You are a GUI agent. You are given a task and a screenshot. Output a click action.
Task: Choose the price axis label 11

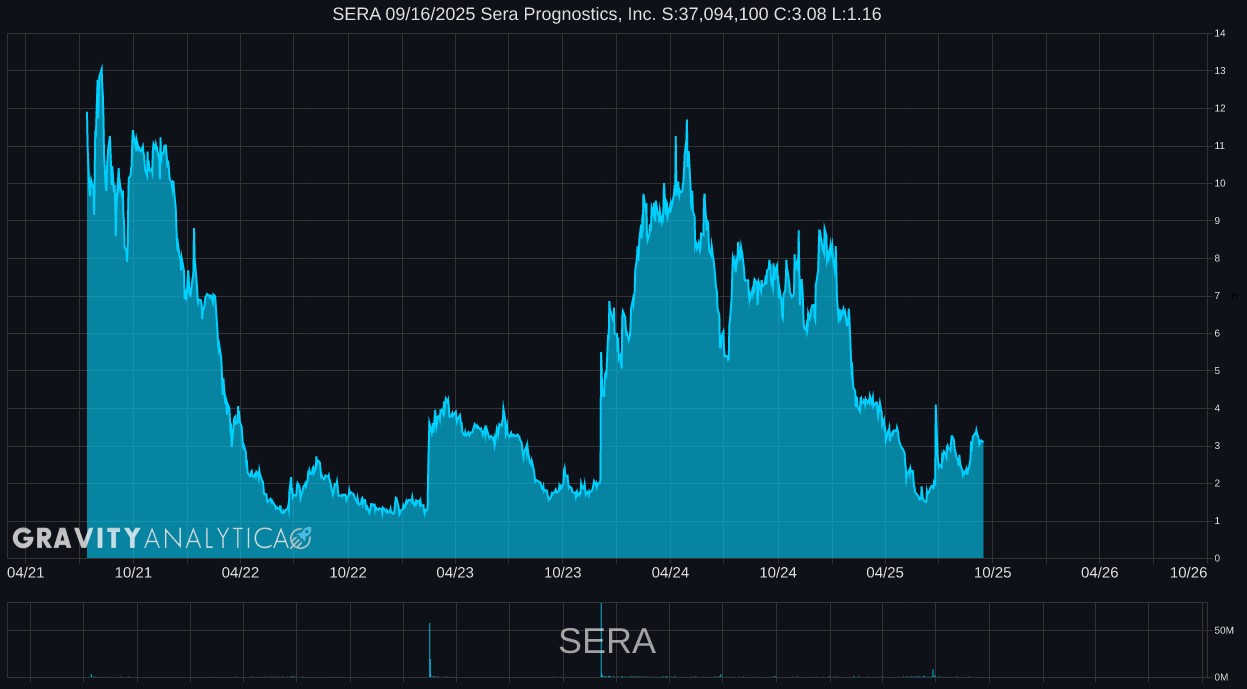pyautogui.click(x=1220, y=146)
